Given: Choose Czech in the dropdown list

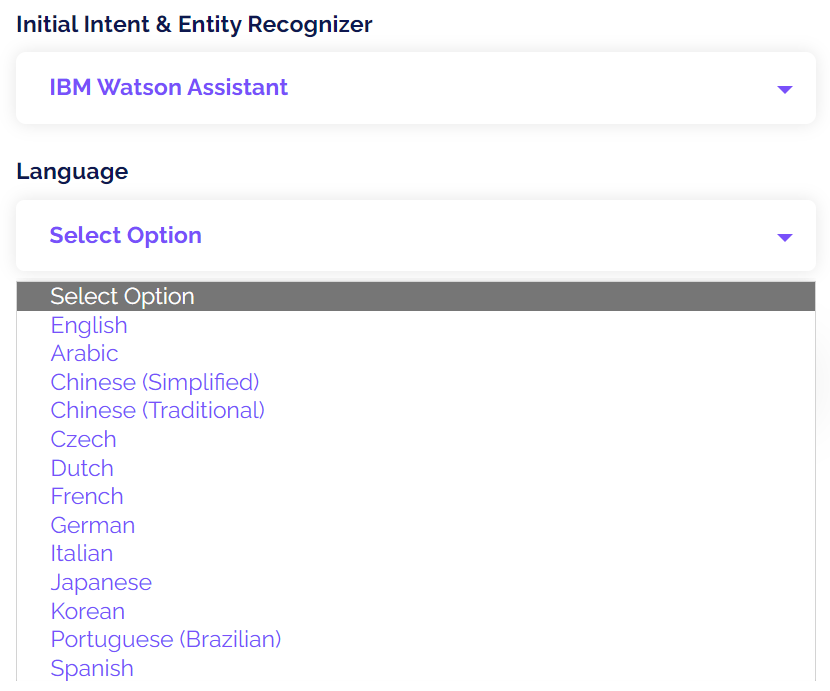Looking at the screenshot, I should point(83,439).
